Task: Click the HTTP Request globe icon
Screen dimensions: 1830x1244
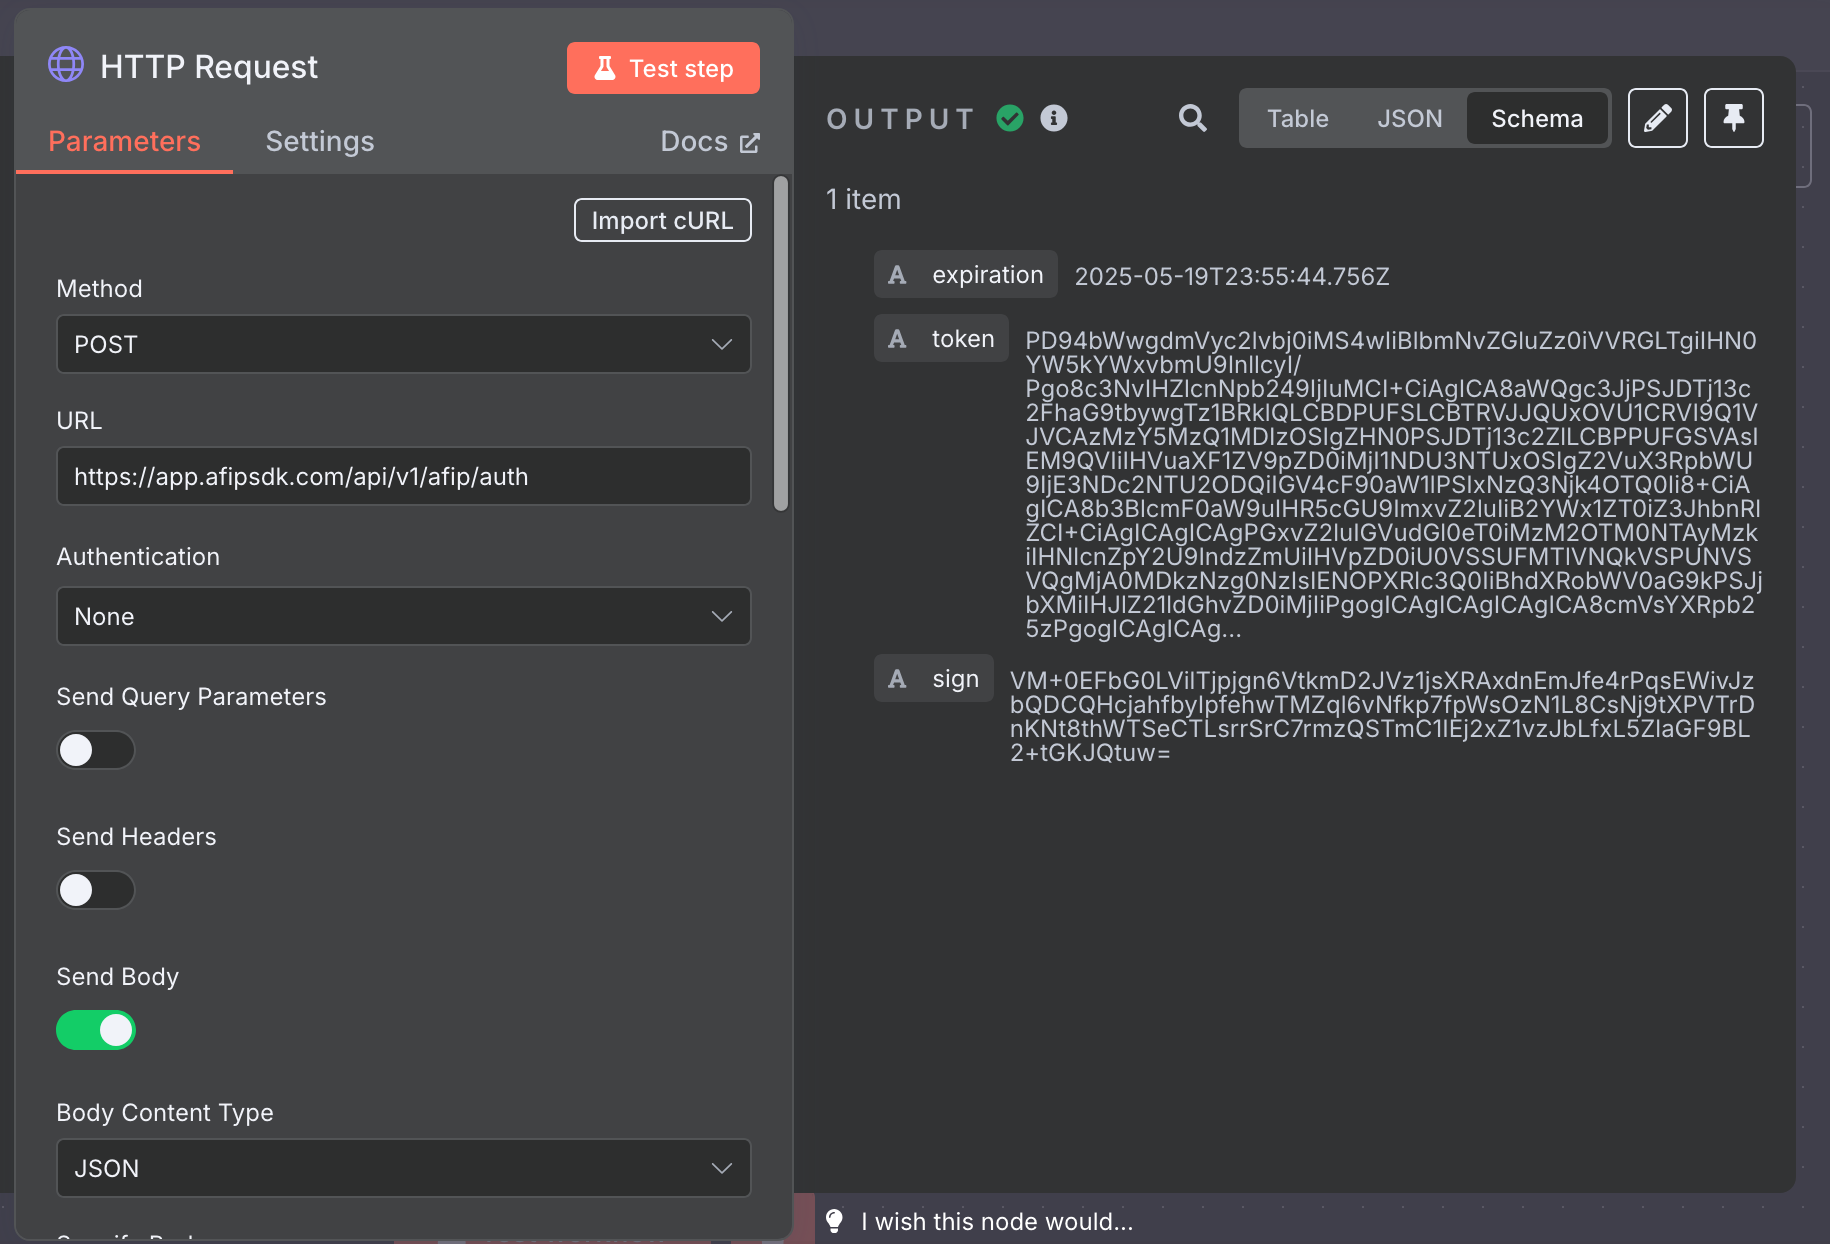Action: point(66,65)
